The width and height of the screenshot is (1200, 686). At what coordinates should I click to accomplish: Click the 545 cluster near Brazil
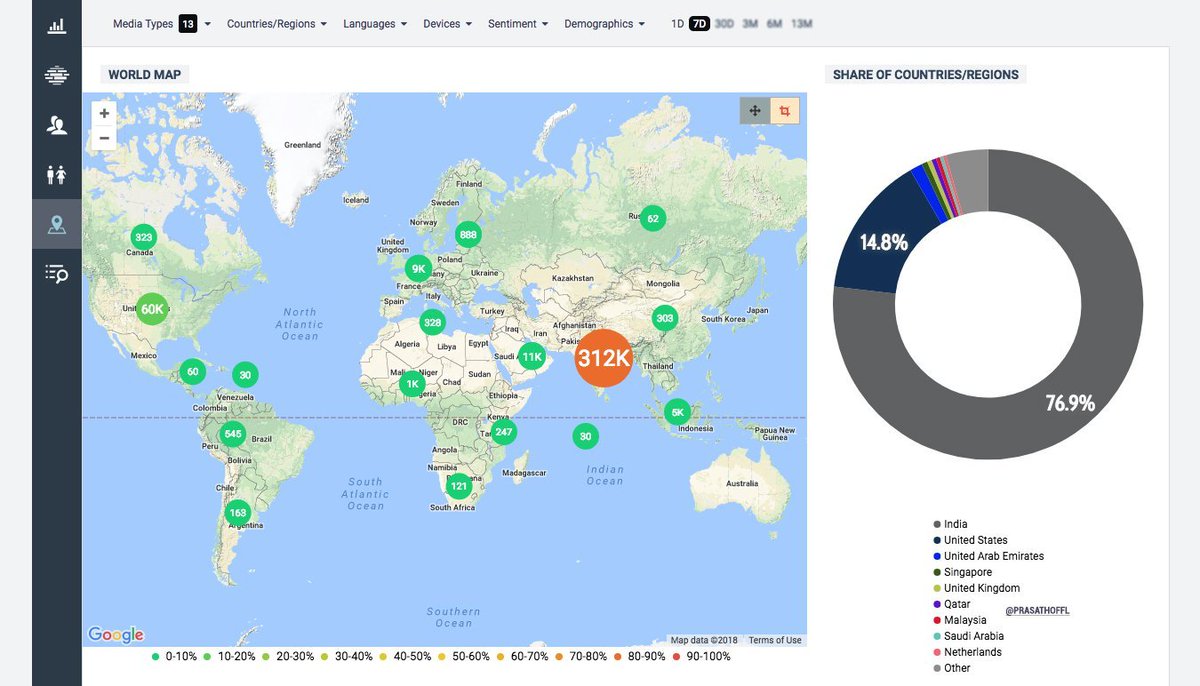pyautogui.click(x=233, y=434)
